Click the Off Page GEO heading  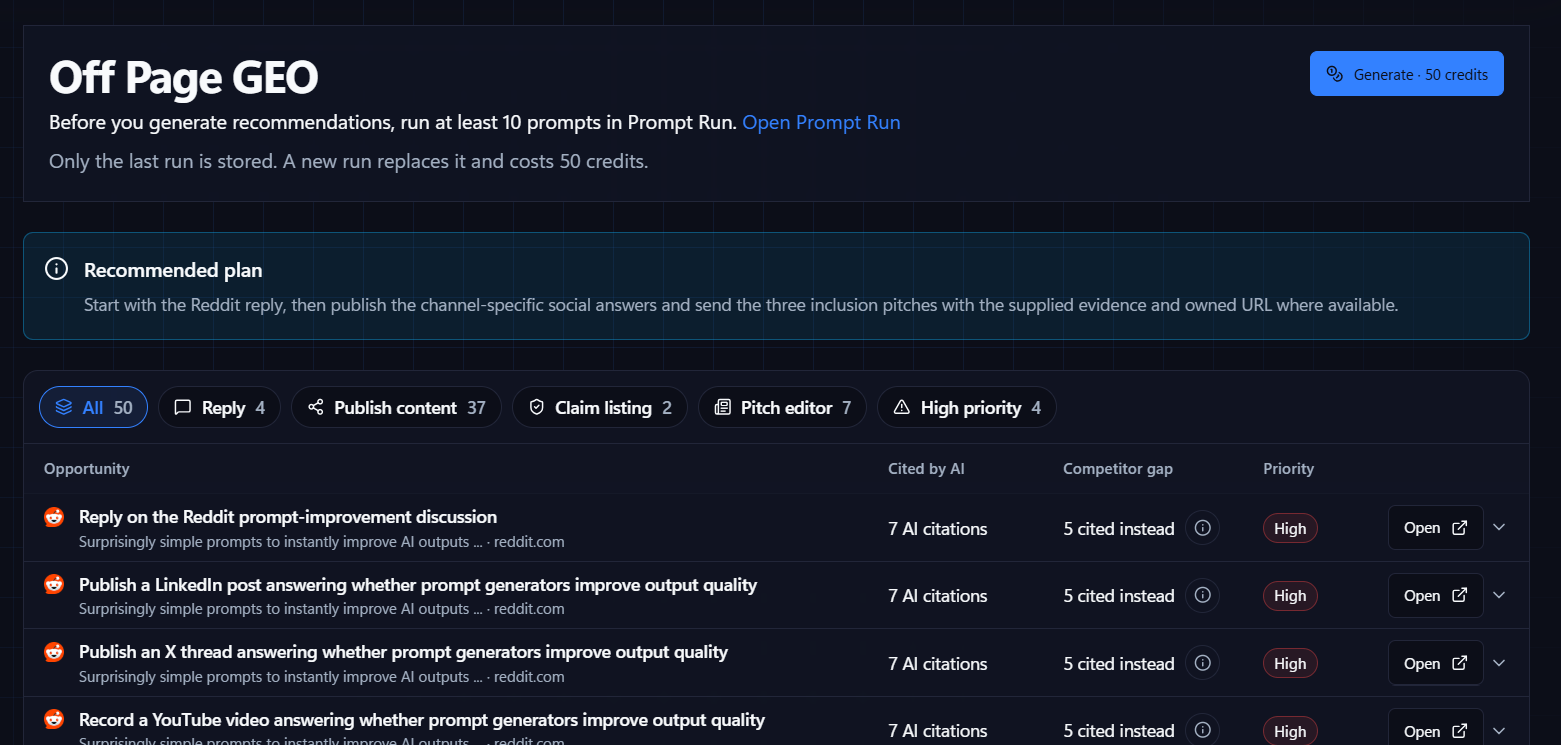coord(184,78)
